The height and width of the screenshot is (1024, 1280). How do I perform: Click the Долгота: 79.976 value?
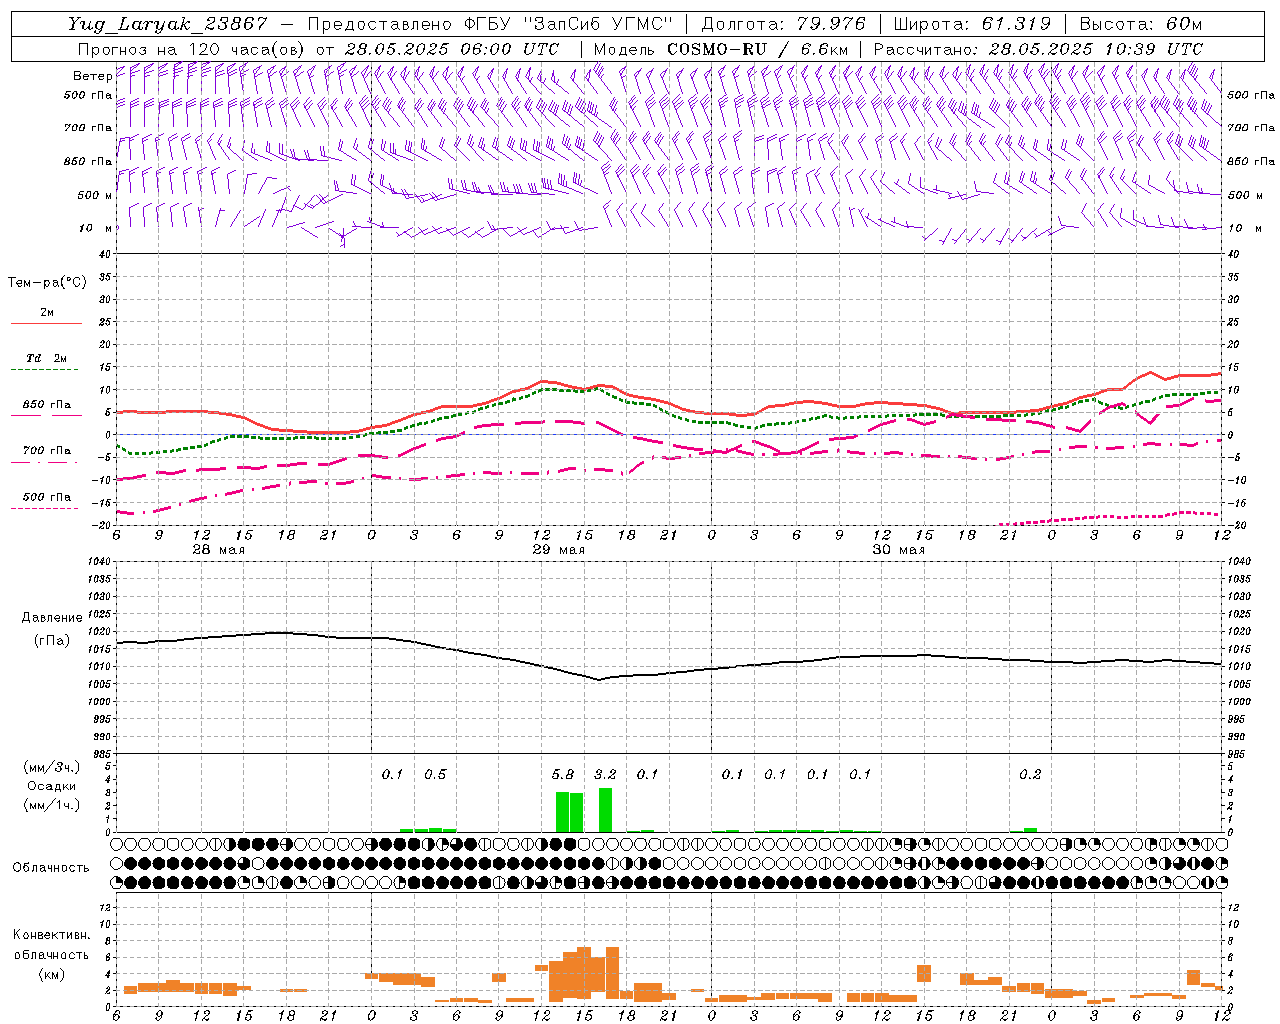click(783, 24)
